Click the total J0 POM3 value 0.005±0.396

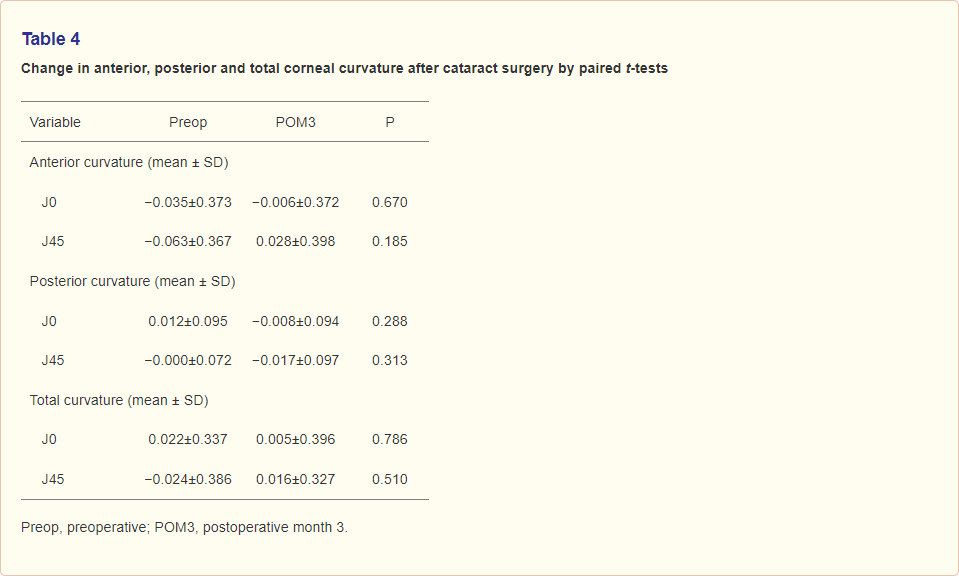pyautogui.click(x=295, y=440)
